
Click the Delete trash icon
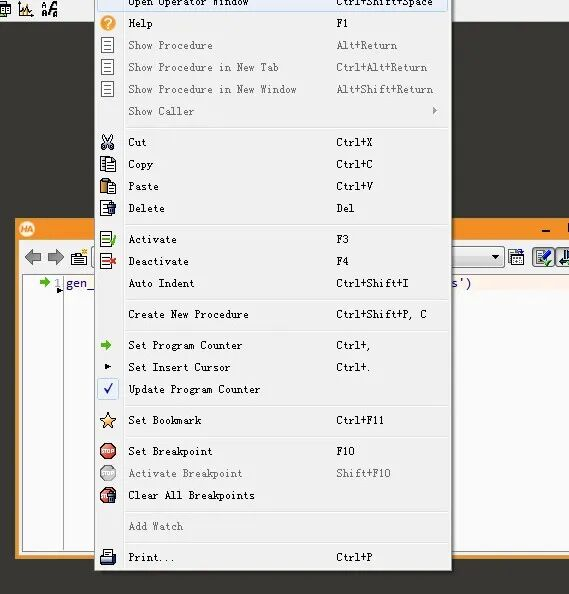tap(108, 208)
